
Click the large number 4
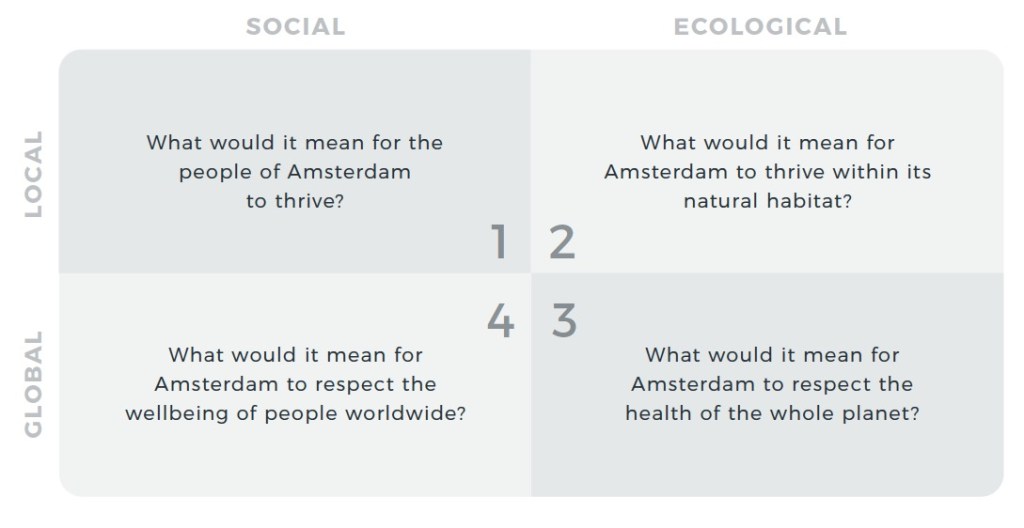500,321
